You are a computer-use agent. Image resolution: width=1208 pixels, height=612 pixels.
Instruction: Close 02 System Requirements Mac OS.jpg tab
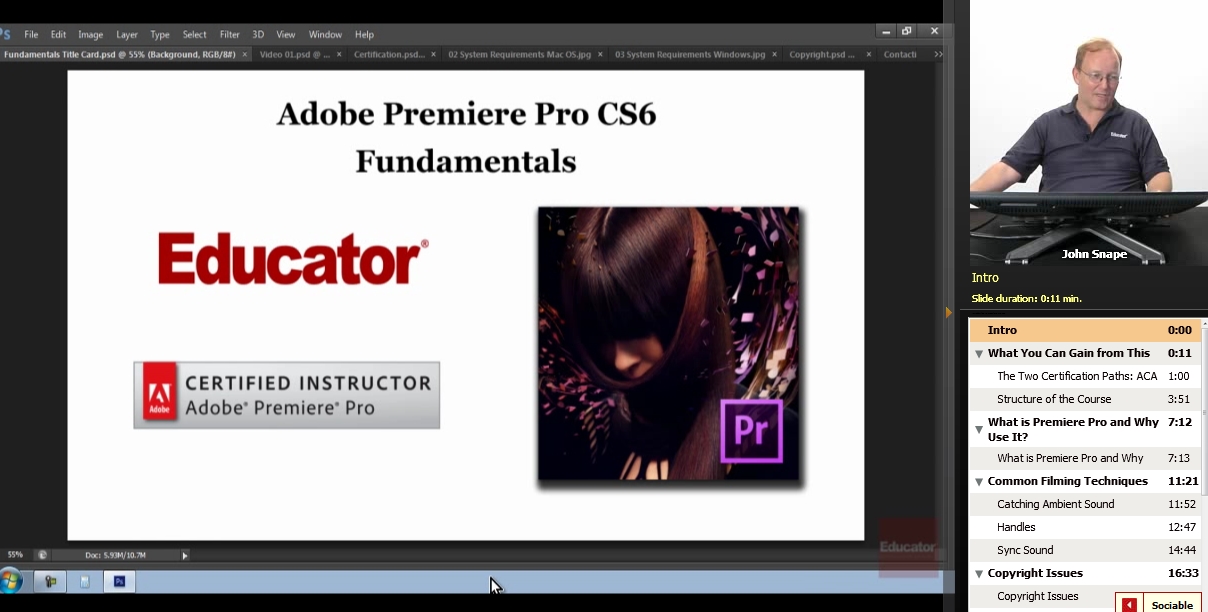click(601, 54)
